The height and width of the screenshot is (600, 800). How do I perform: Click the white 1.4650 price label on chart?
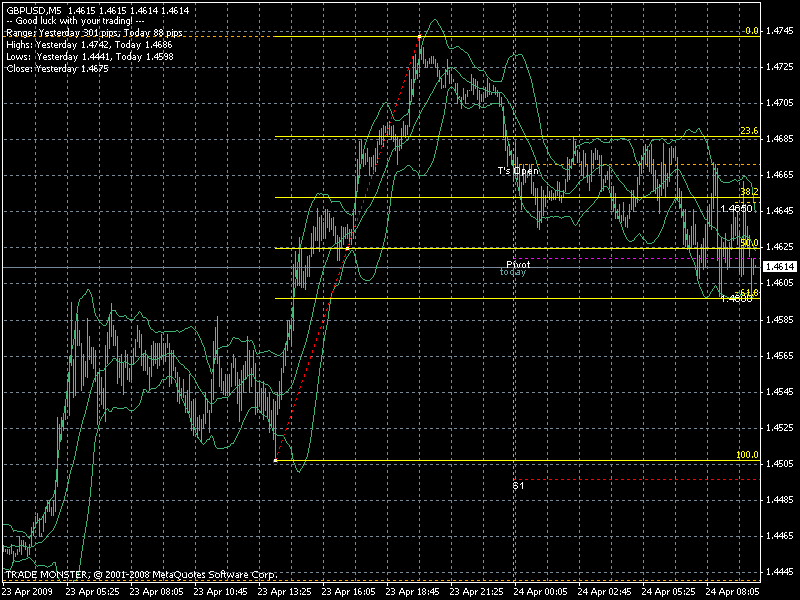tap(736, 209)
